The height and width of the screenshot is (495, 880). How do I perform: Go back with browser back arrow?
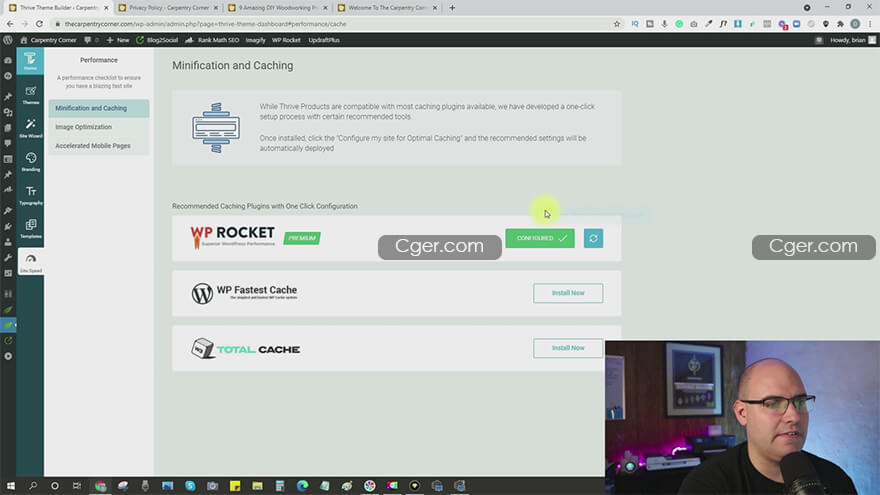pyautogui.click(x=10, y=24)
